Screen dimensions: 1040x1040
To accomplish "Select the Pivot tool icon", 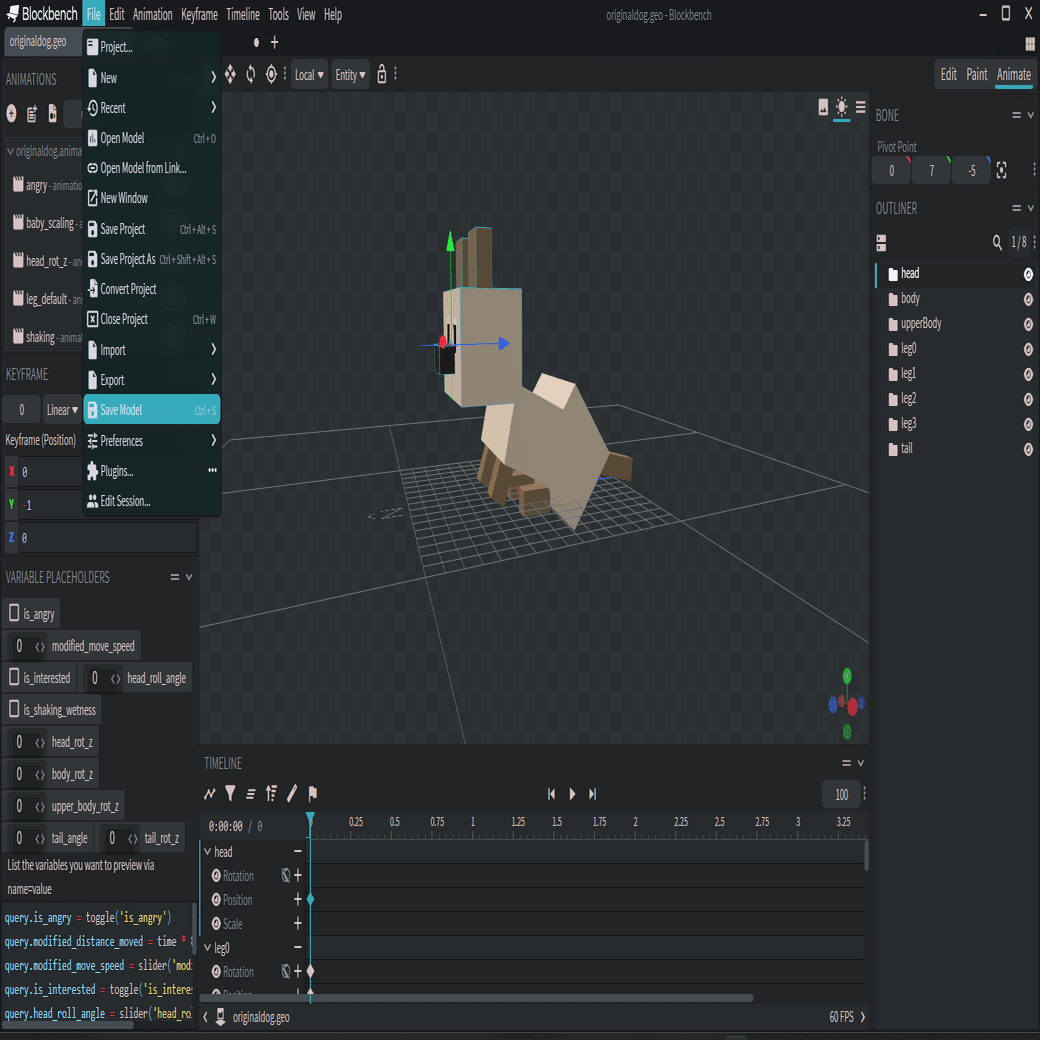I will [271, 74].
